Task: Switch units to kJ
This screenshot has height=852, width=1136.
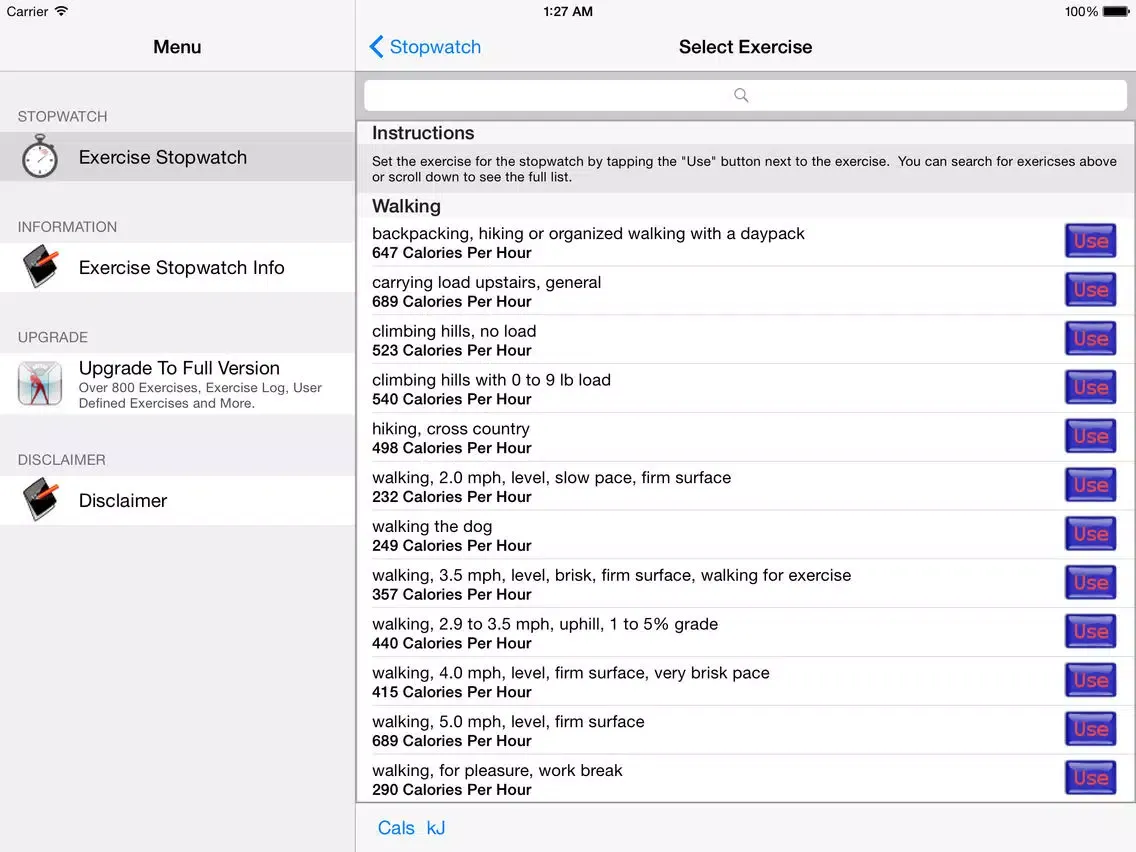Action: click(435, 827)
